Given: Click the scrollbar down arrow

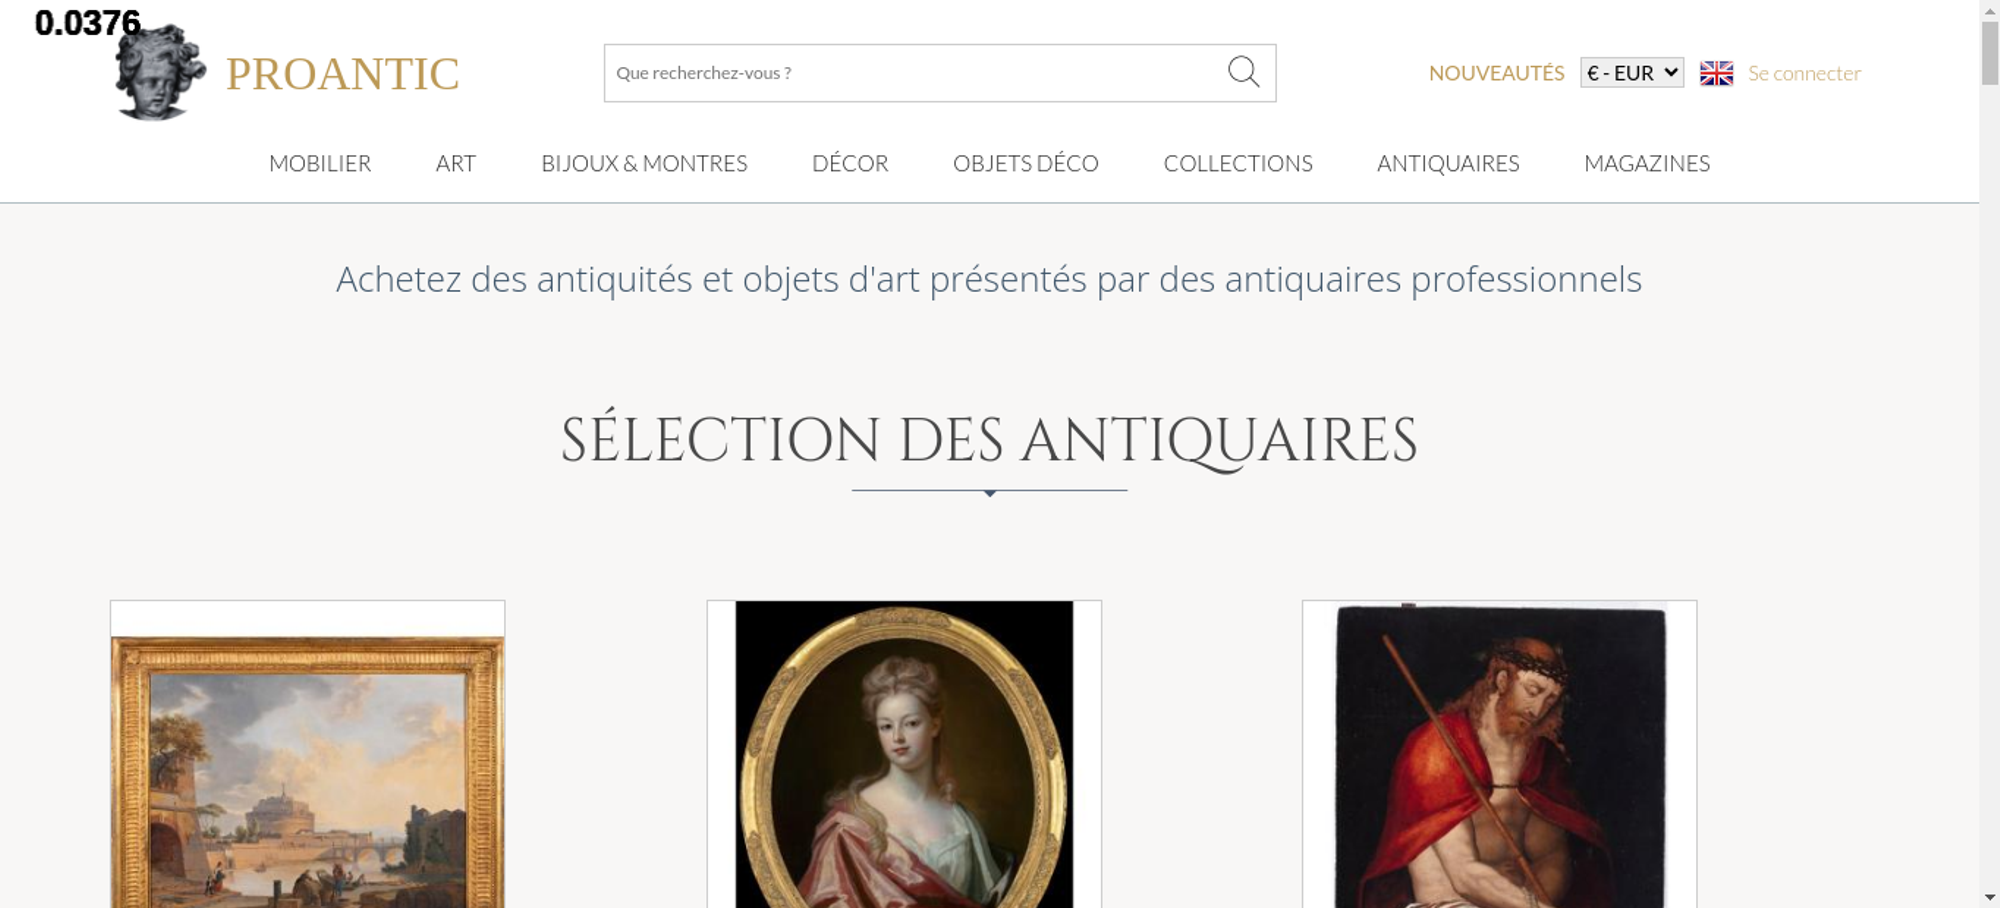Looking at the screenshot, I should pyautogui.click(x=1989, y=897).
